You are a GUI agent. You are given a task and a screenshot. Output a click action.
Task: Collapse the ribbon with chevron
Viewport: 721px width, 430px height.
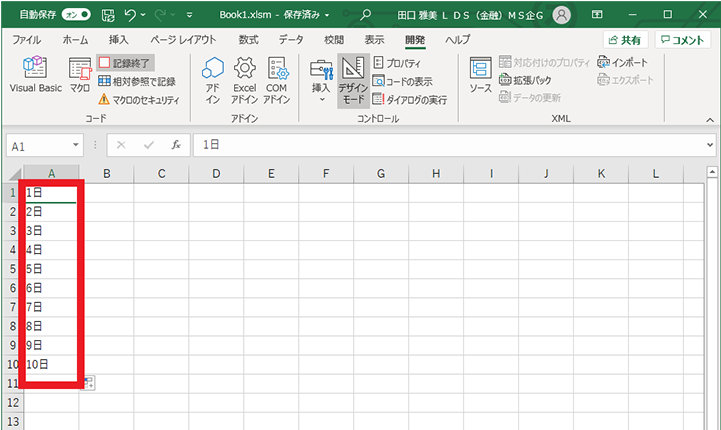pos(710,120)
